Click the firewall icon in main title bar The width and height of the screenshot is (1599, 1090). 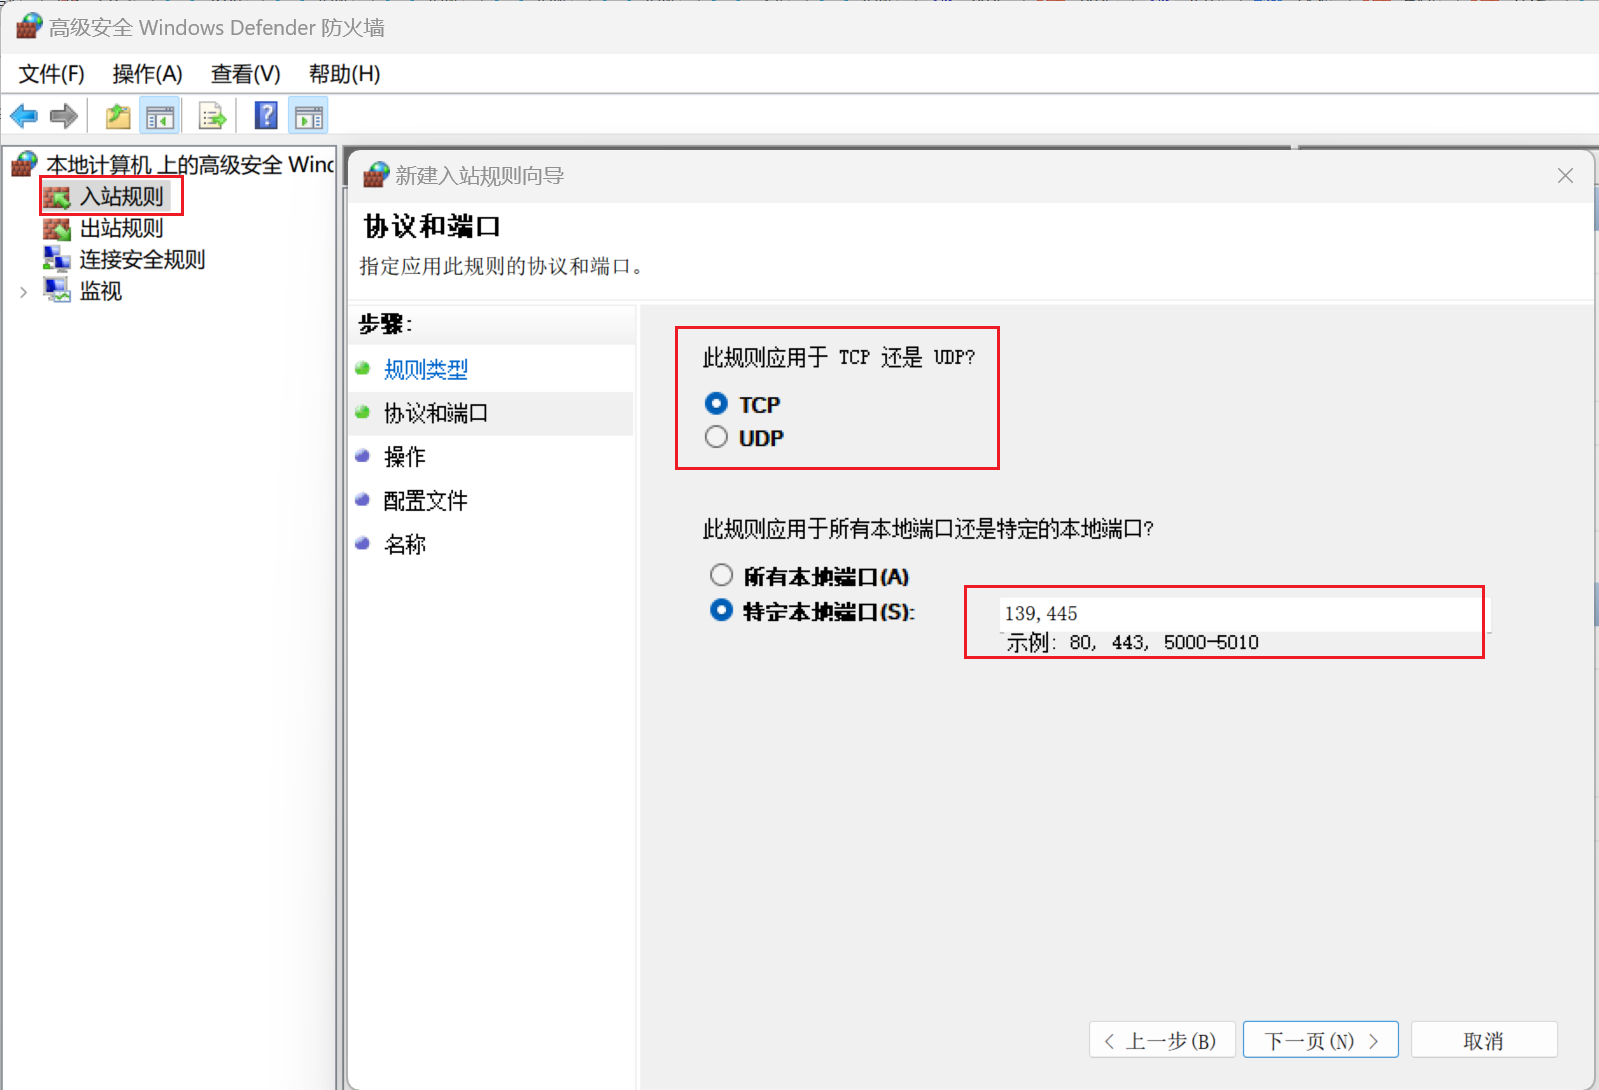[29, 26]
